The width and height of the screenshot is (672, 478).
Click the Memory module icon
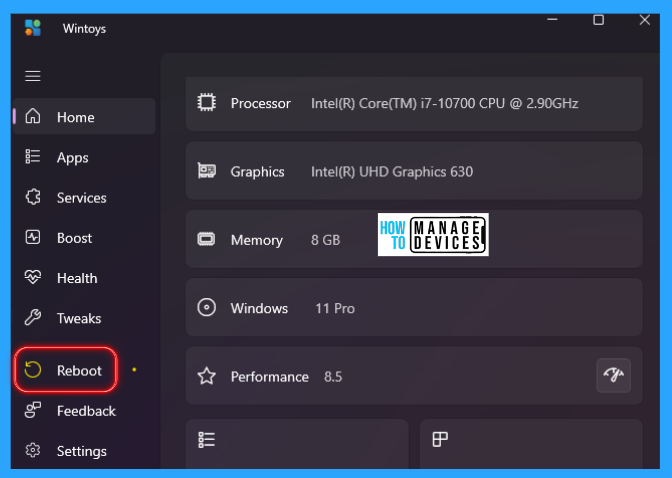point(206,239)
